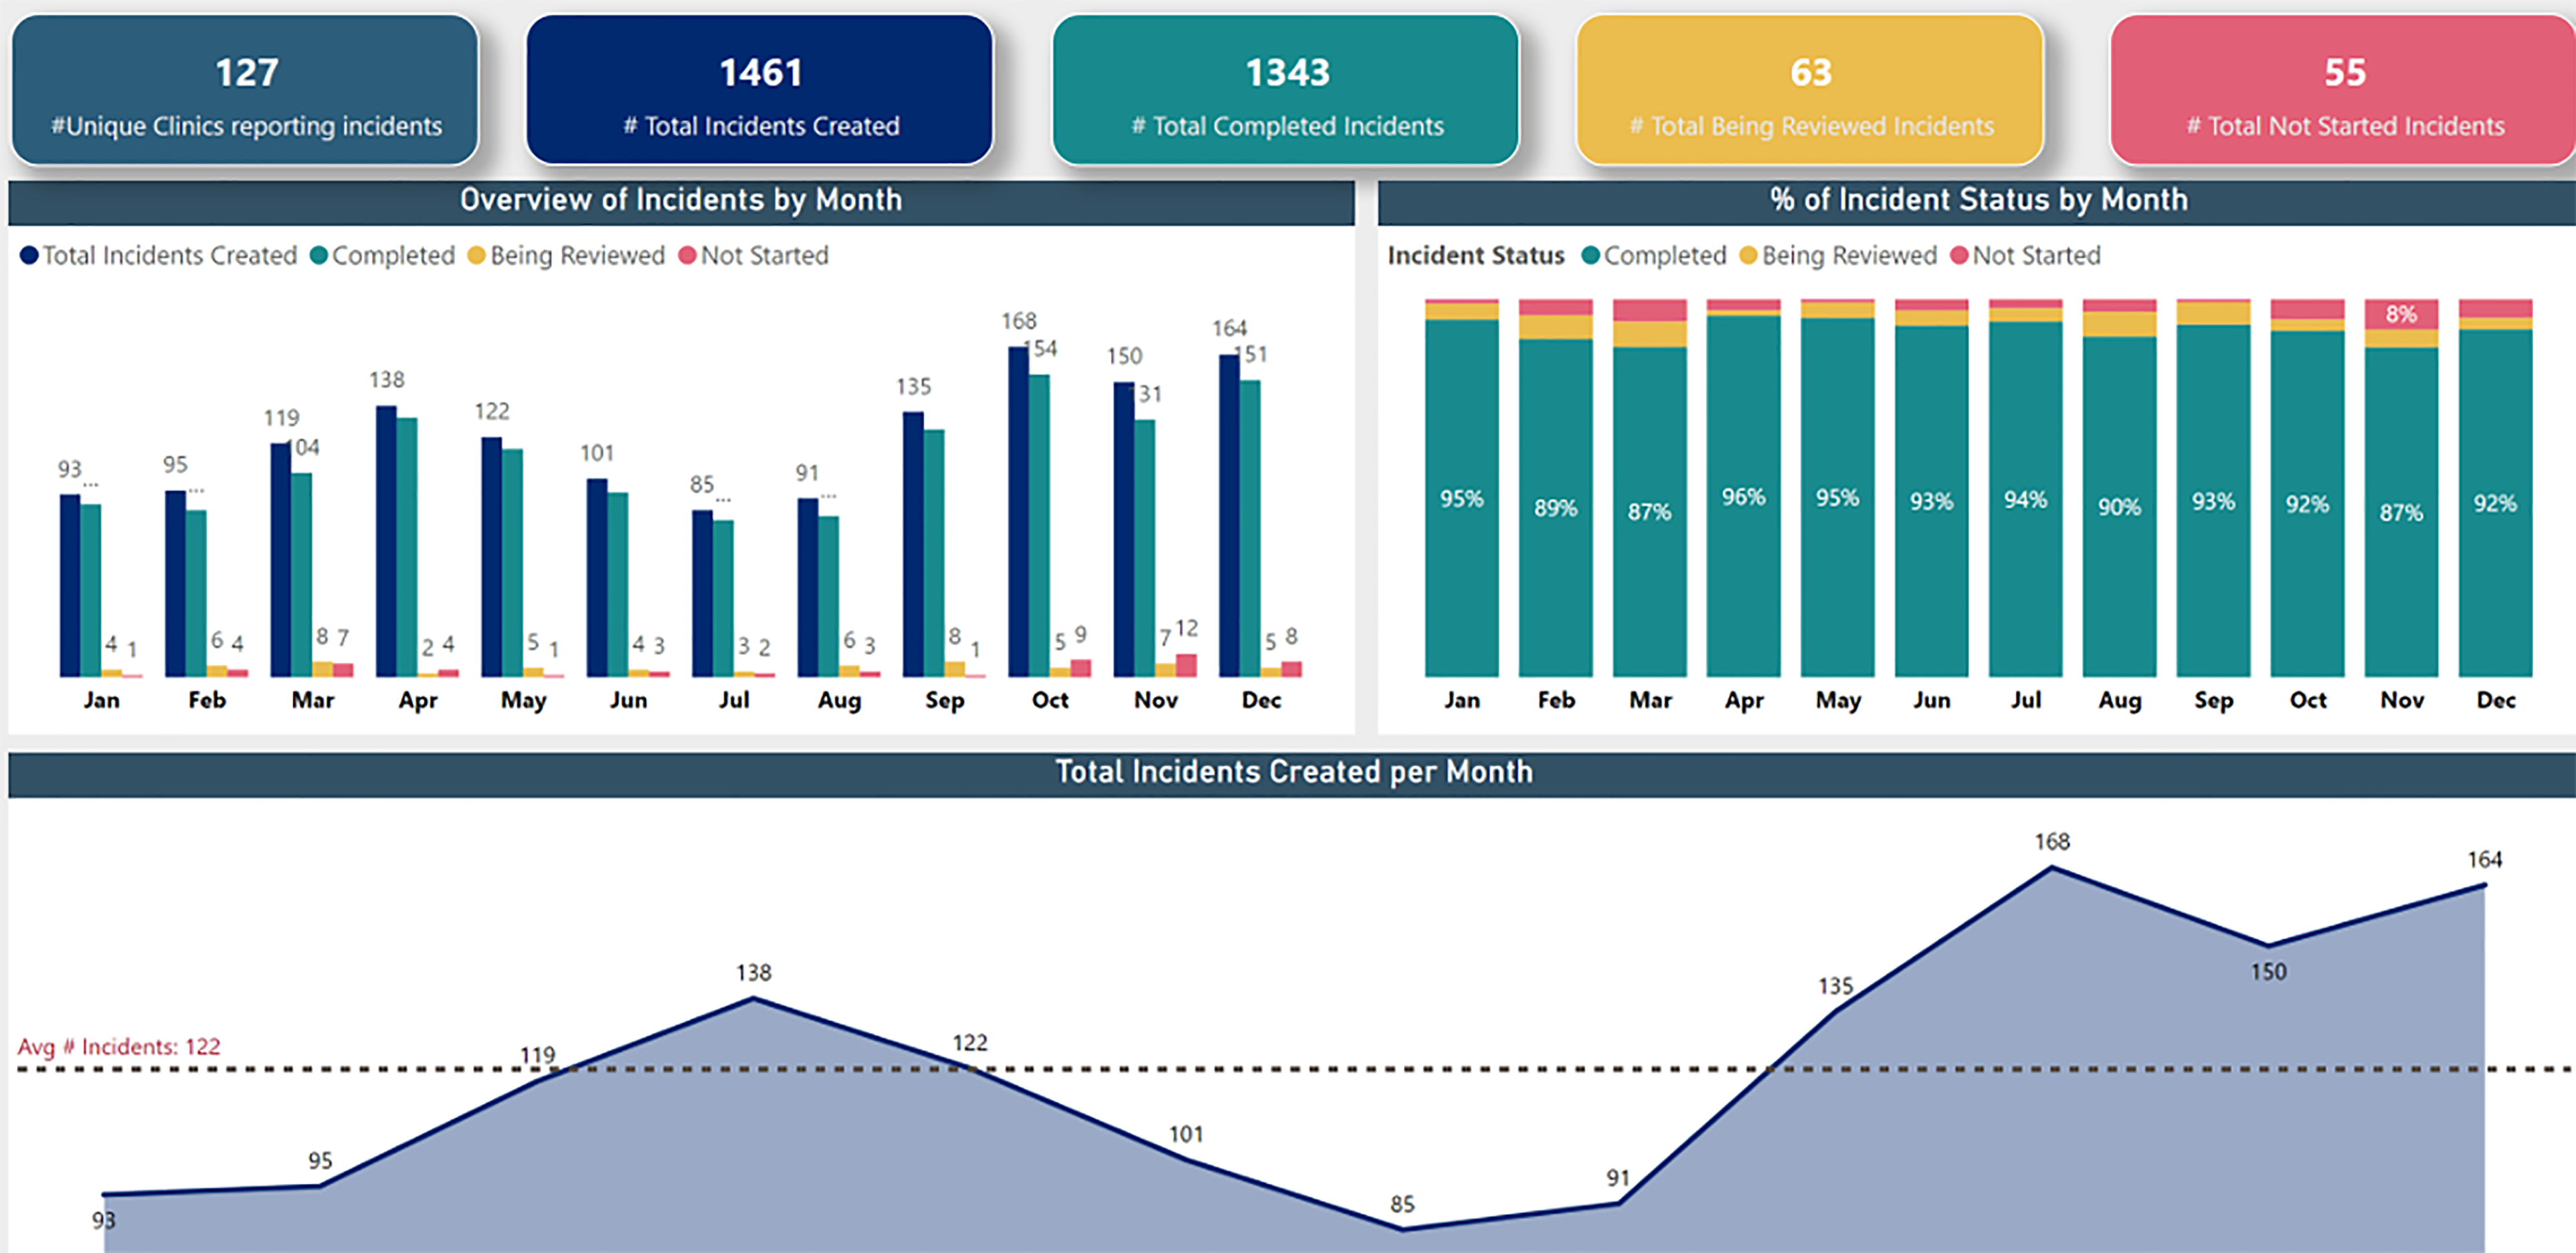Click the 168 peak point on area chart
This screenshot has height=1253, width=2576.
coord(2052,868)
